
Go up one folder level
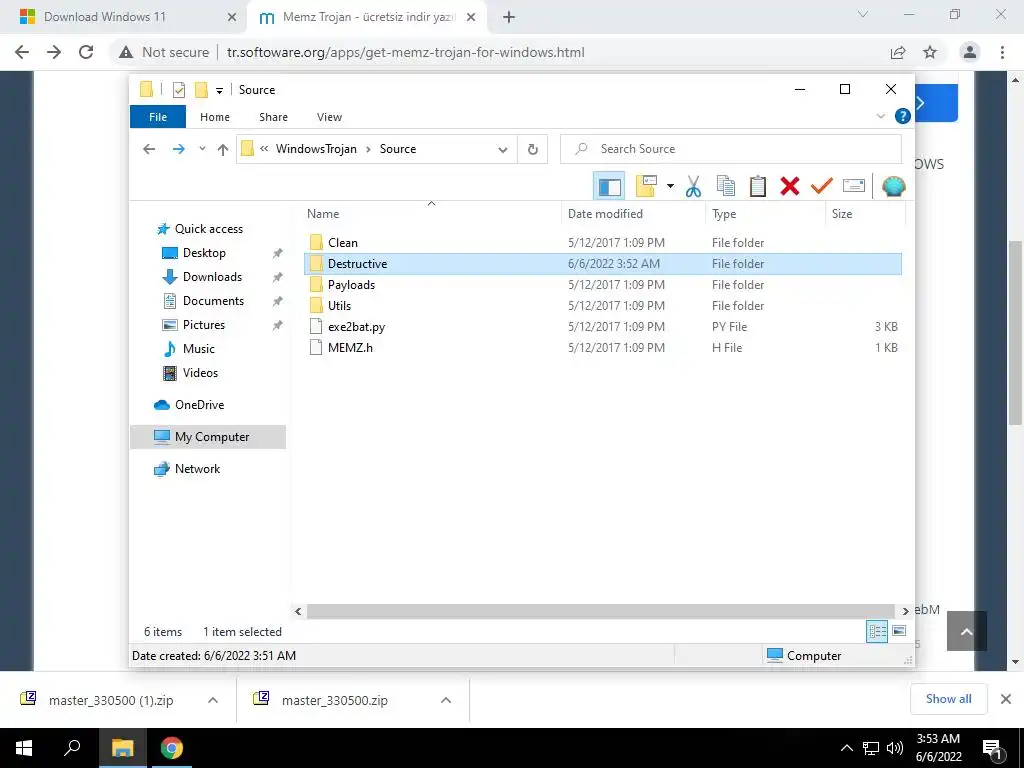(x=223, y=150)
